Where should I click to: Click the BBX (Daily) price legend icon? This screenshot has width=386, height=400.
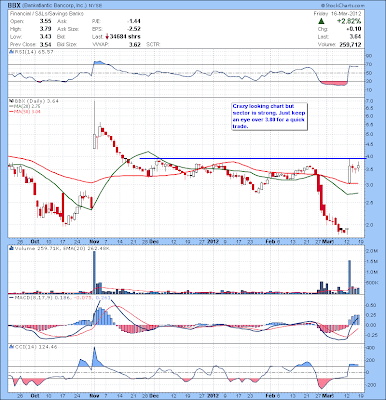tap(11, 101)
